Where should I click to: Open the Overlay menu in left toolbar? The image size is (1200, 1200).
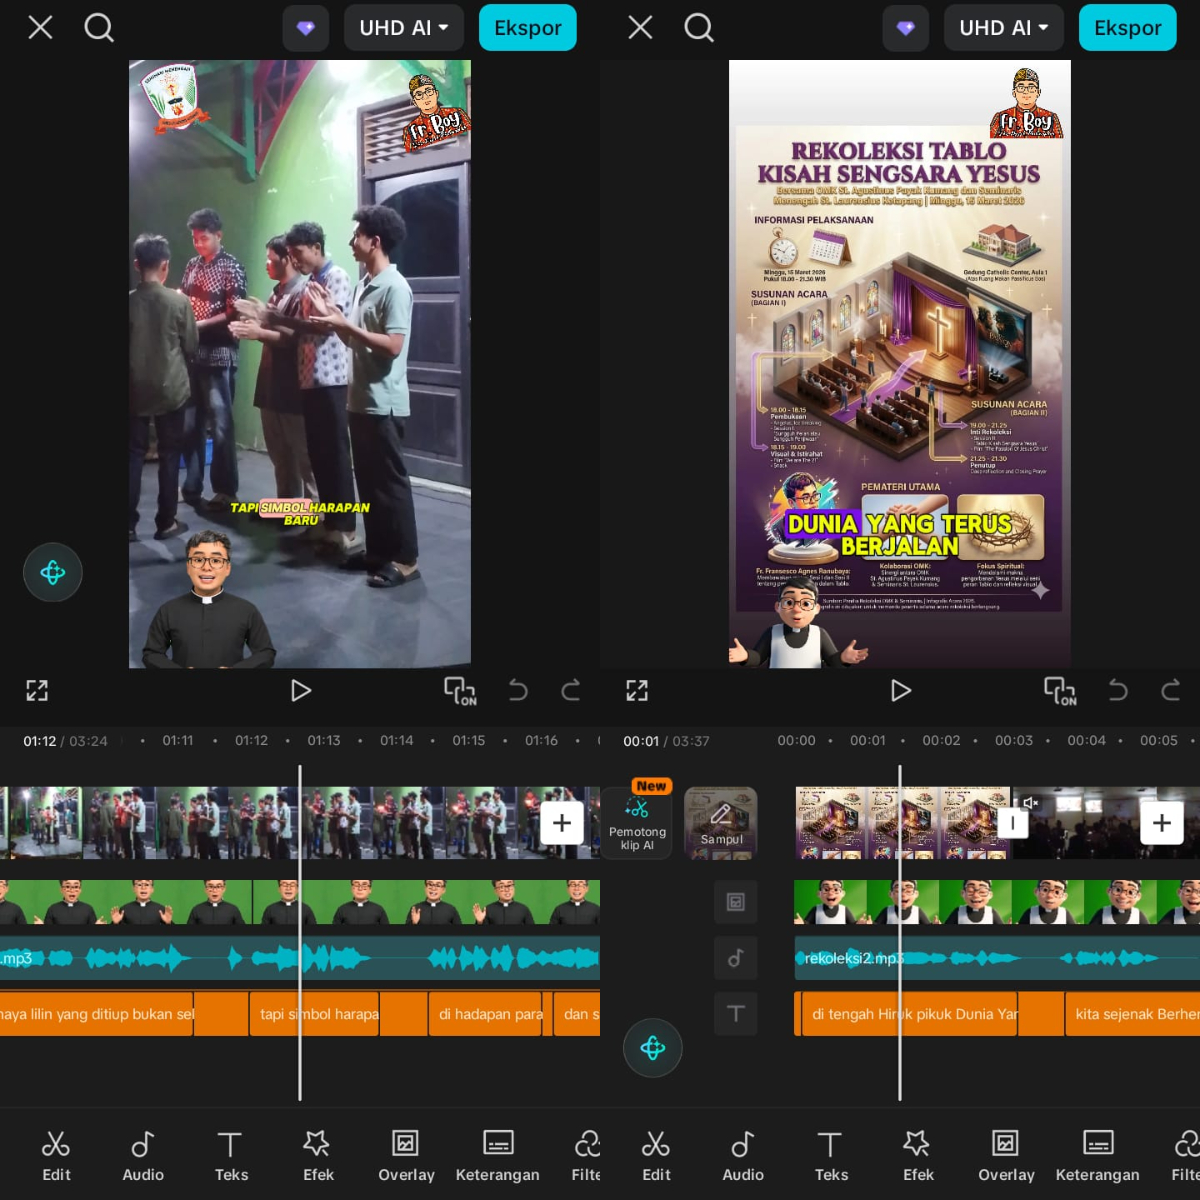click(x=406, y=1155)
